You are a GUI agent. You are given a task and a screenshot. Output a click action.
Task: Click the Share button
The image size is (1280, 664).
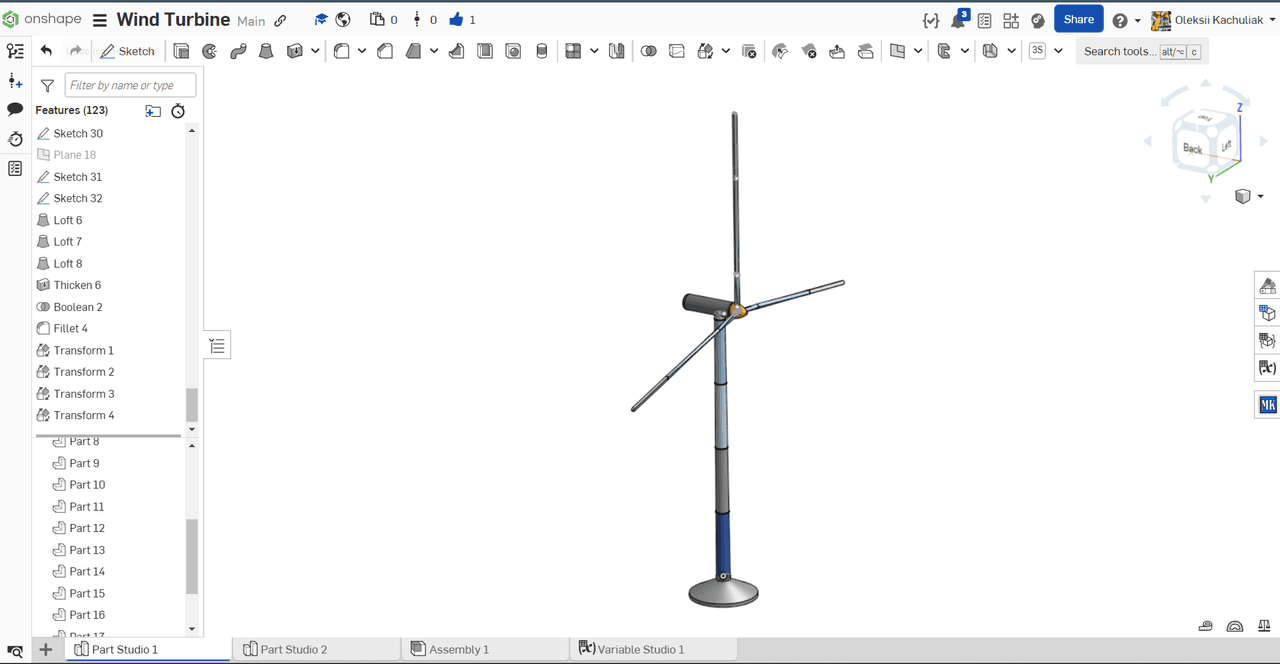[1078, 19]
